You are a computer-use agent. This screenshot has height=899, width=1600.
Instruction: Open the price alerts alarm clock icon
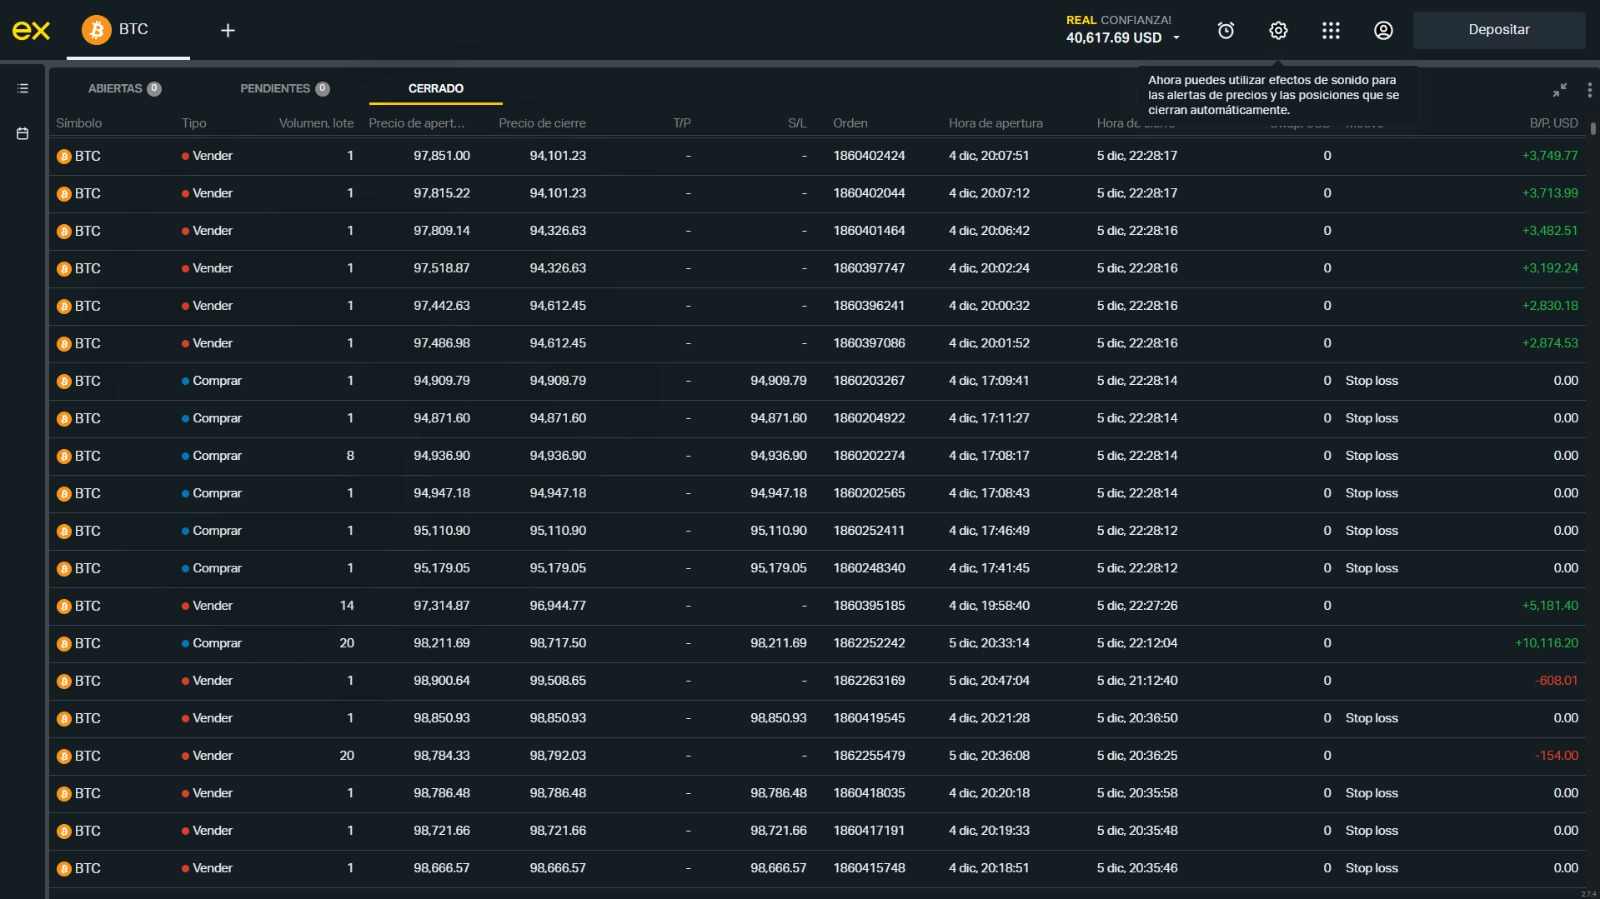(1225, 31)
